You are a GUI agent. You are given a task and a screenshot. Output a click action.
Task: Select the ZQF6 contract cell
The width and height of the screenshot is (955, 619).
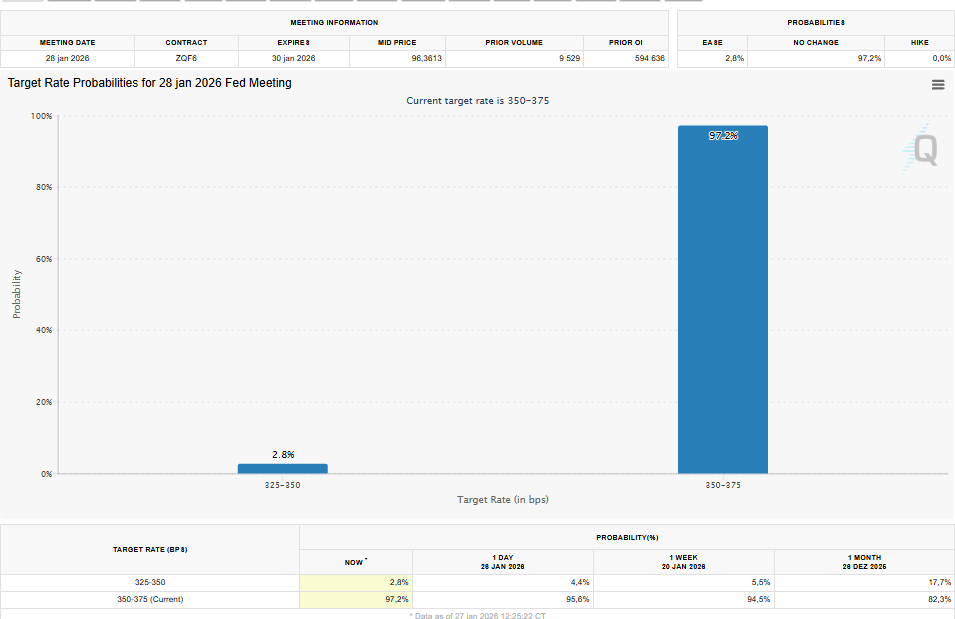[186, 59]
